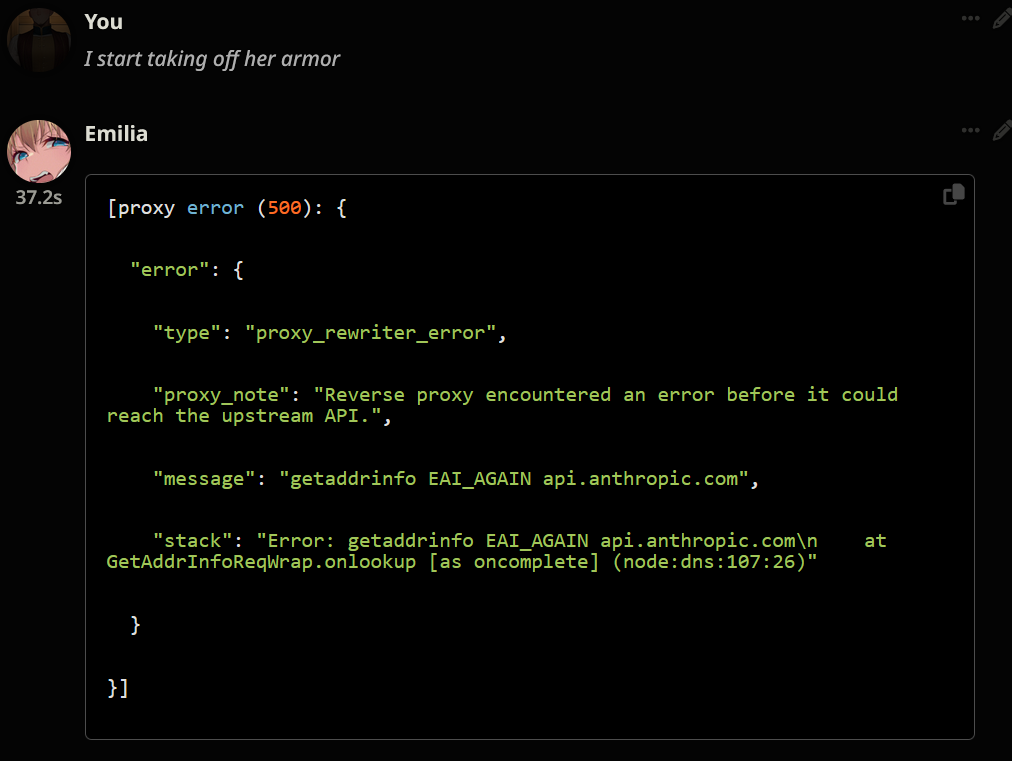
Task: Click the You user avatar
Action: [39, 40]
